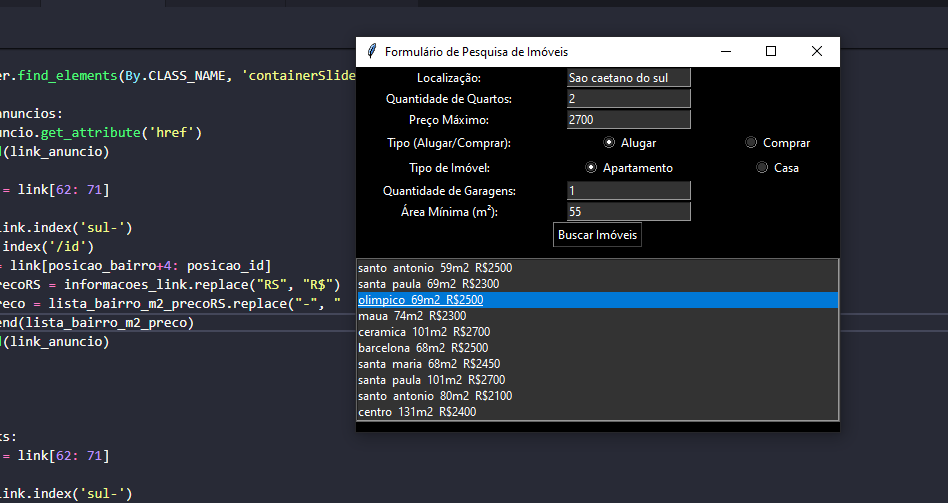
Task: Click the 'Preço Máximo:' label
Action: click(449, 120)
